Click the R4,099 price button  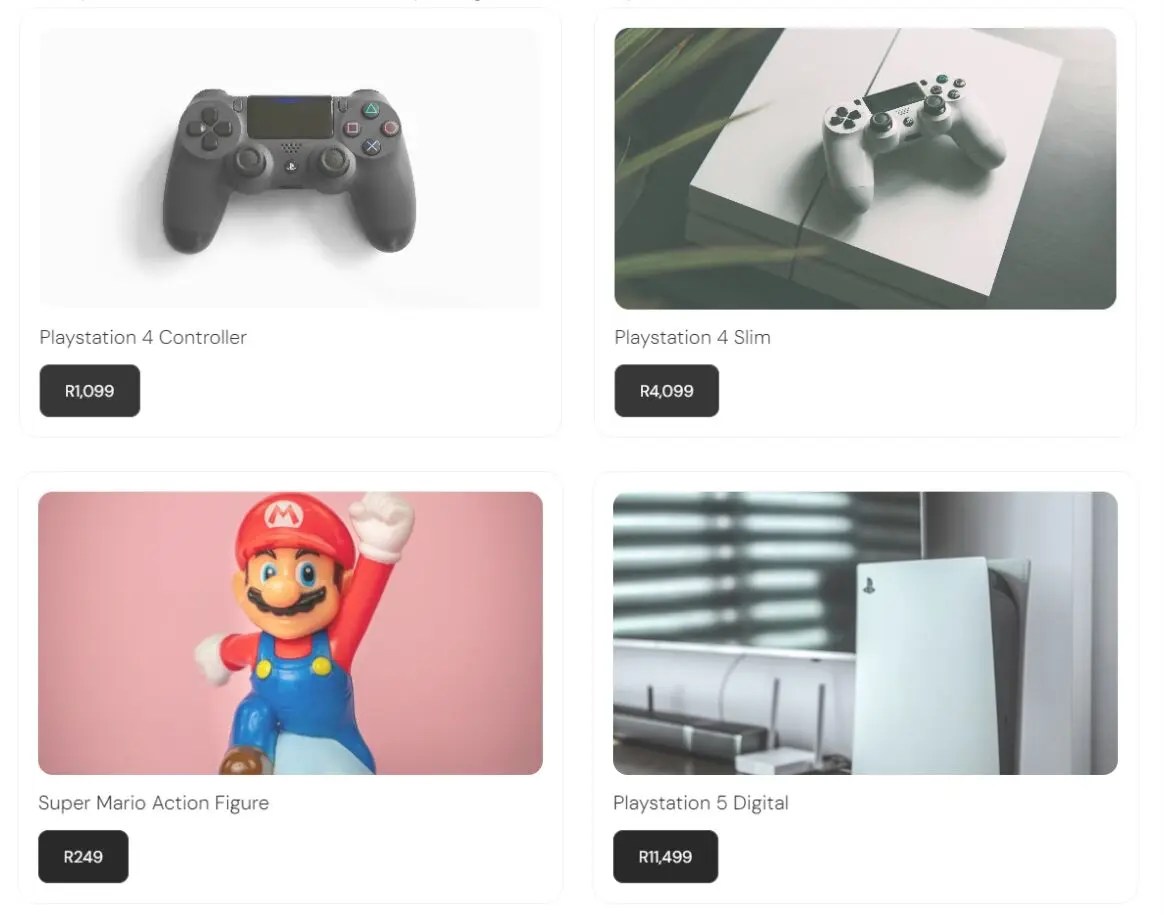point(666,390)
